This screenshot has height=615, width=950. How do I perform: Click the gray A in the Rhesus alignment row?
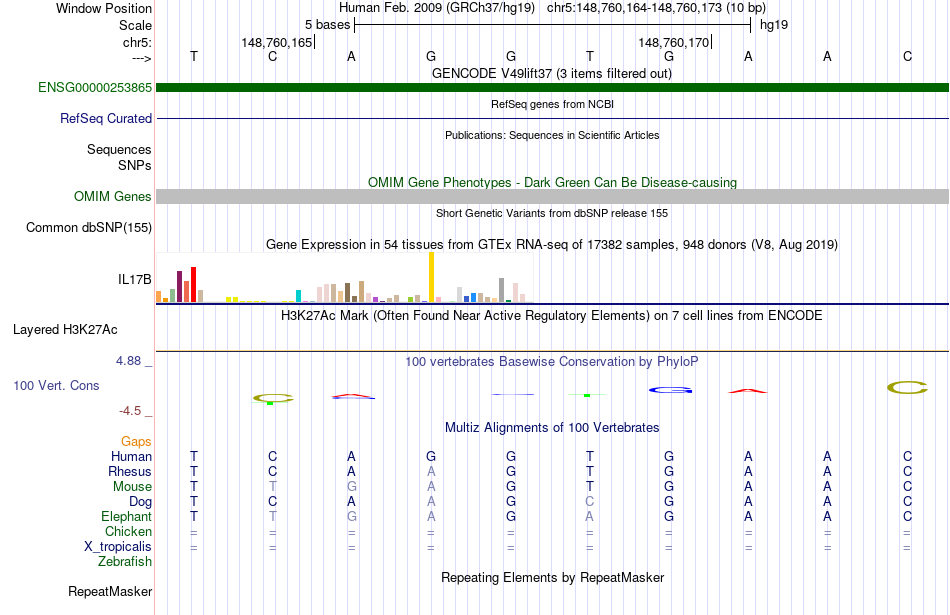tap(431, 471)
